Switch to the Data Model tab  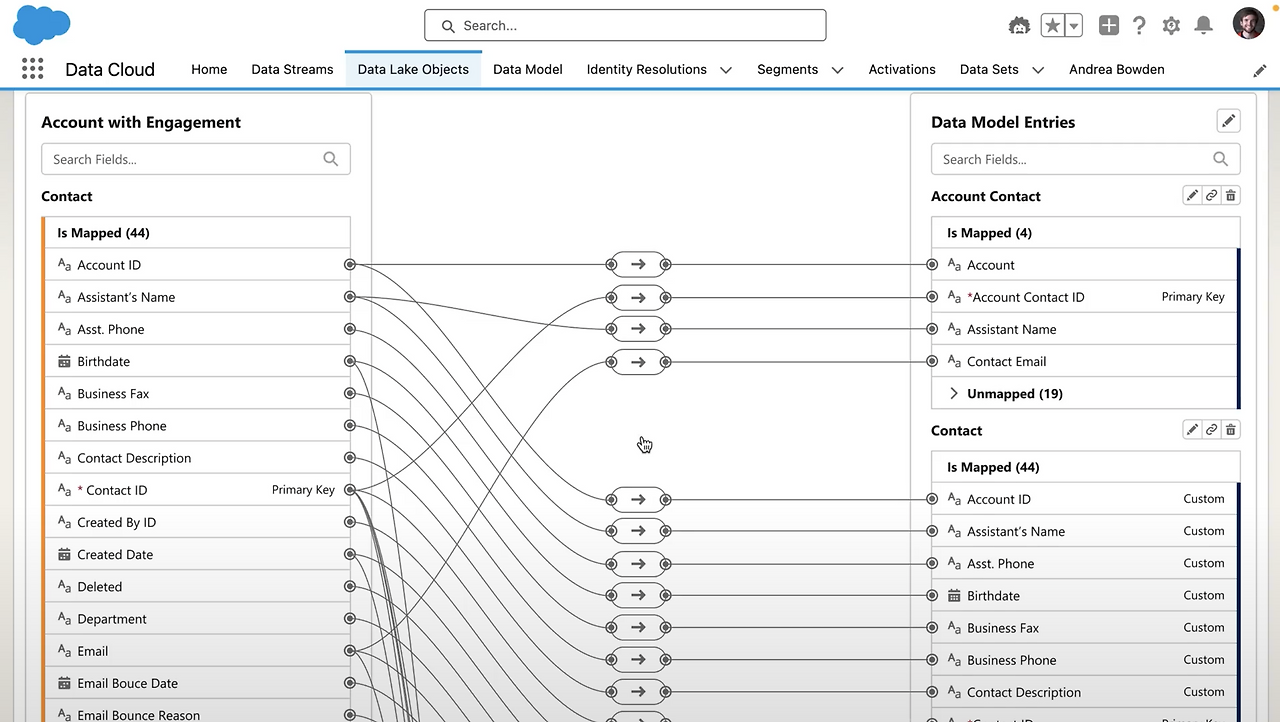point(527,69)
